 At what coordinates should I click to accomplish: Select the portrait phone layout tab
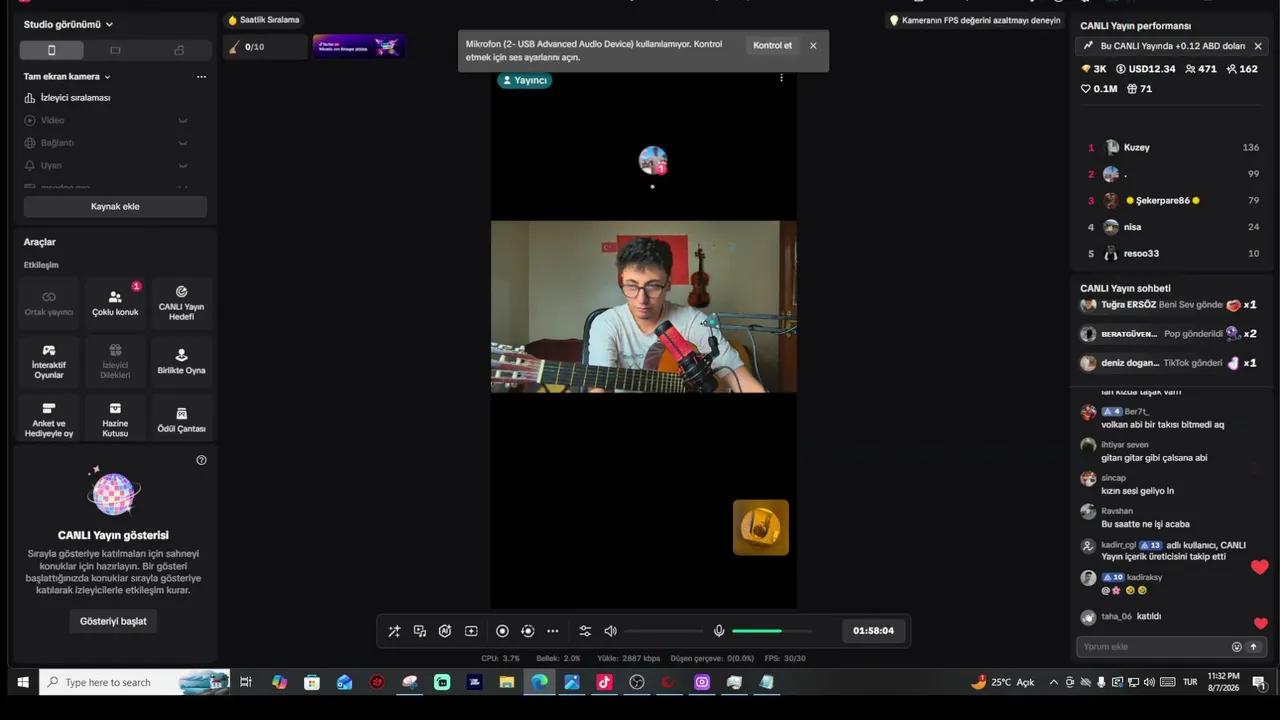[52, 50]
